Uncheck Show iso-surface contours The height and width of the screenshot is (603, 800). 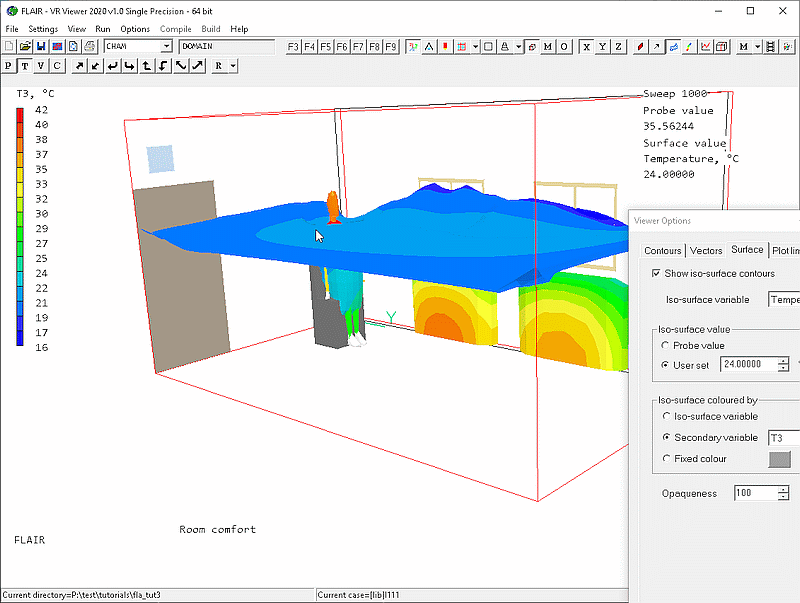[x=656, y=273]
